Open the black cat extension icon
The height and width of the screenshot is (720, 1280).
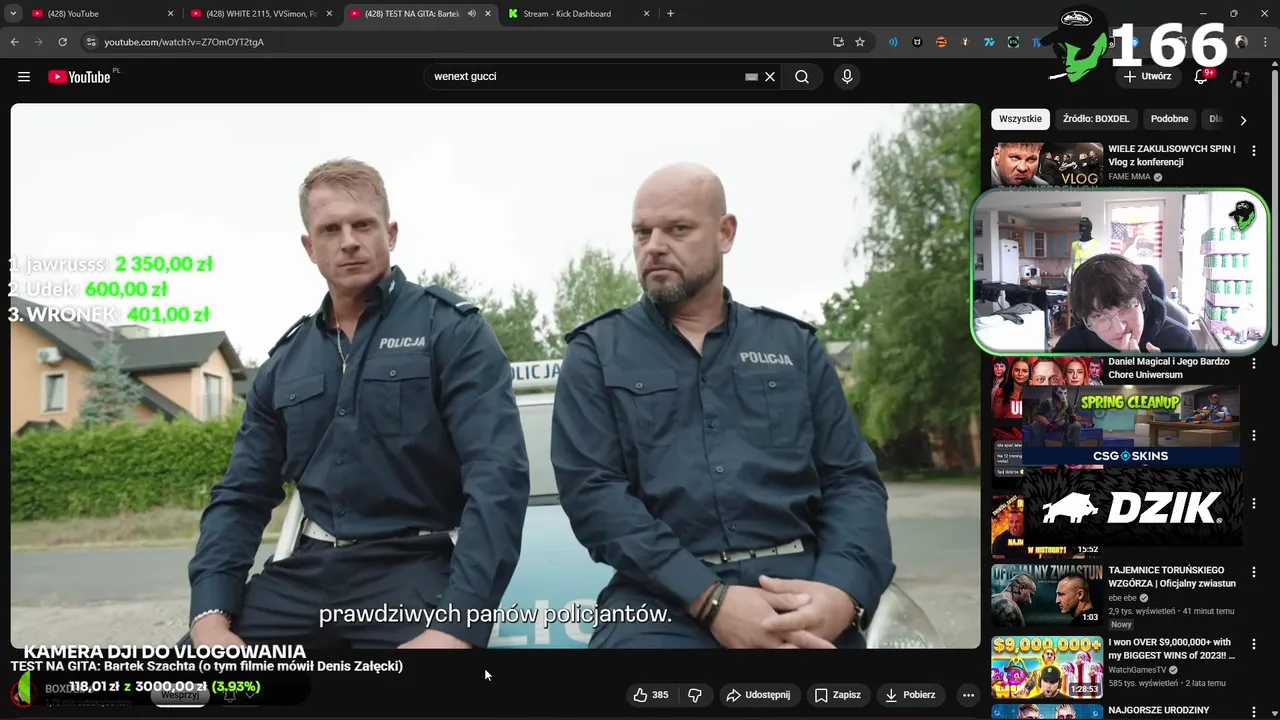point(917,42)
